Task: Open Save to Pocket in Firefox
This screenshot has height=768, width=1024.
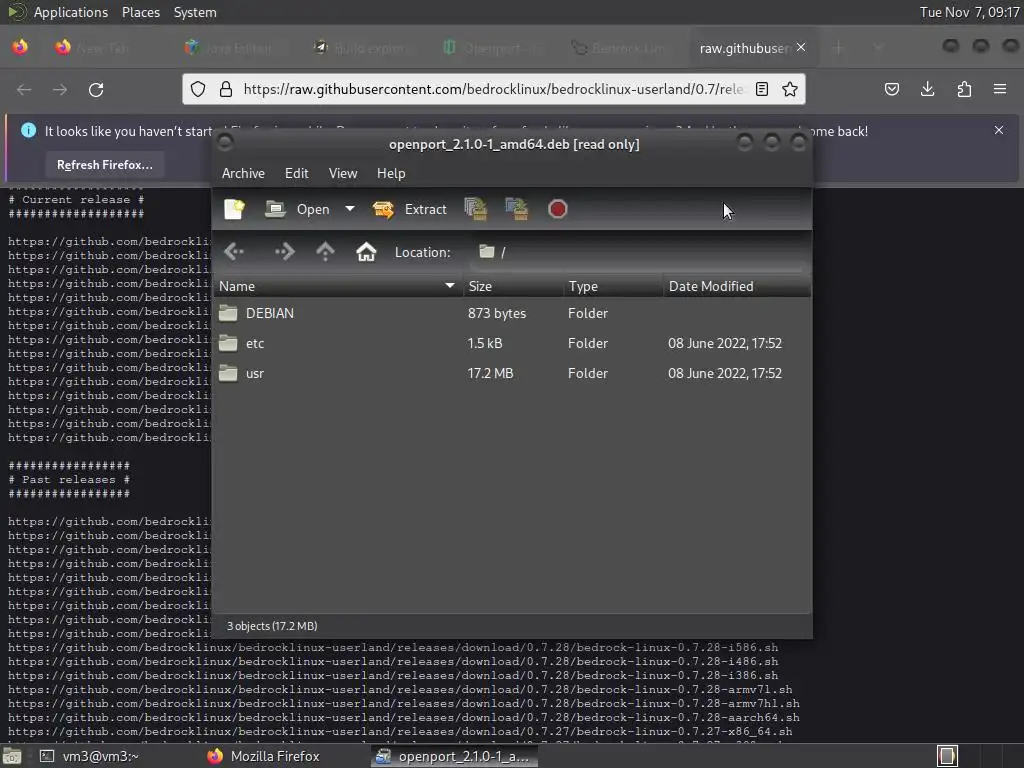Action: pos(891,89)
